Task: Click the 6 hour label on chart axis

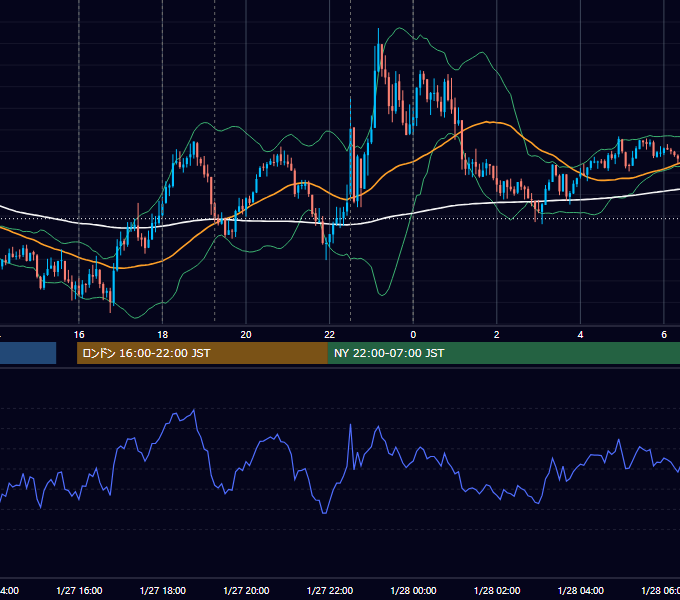Action: 664,335
